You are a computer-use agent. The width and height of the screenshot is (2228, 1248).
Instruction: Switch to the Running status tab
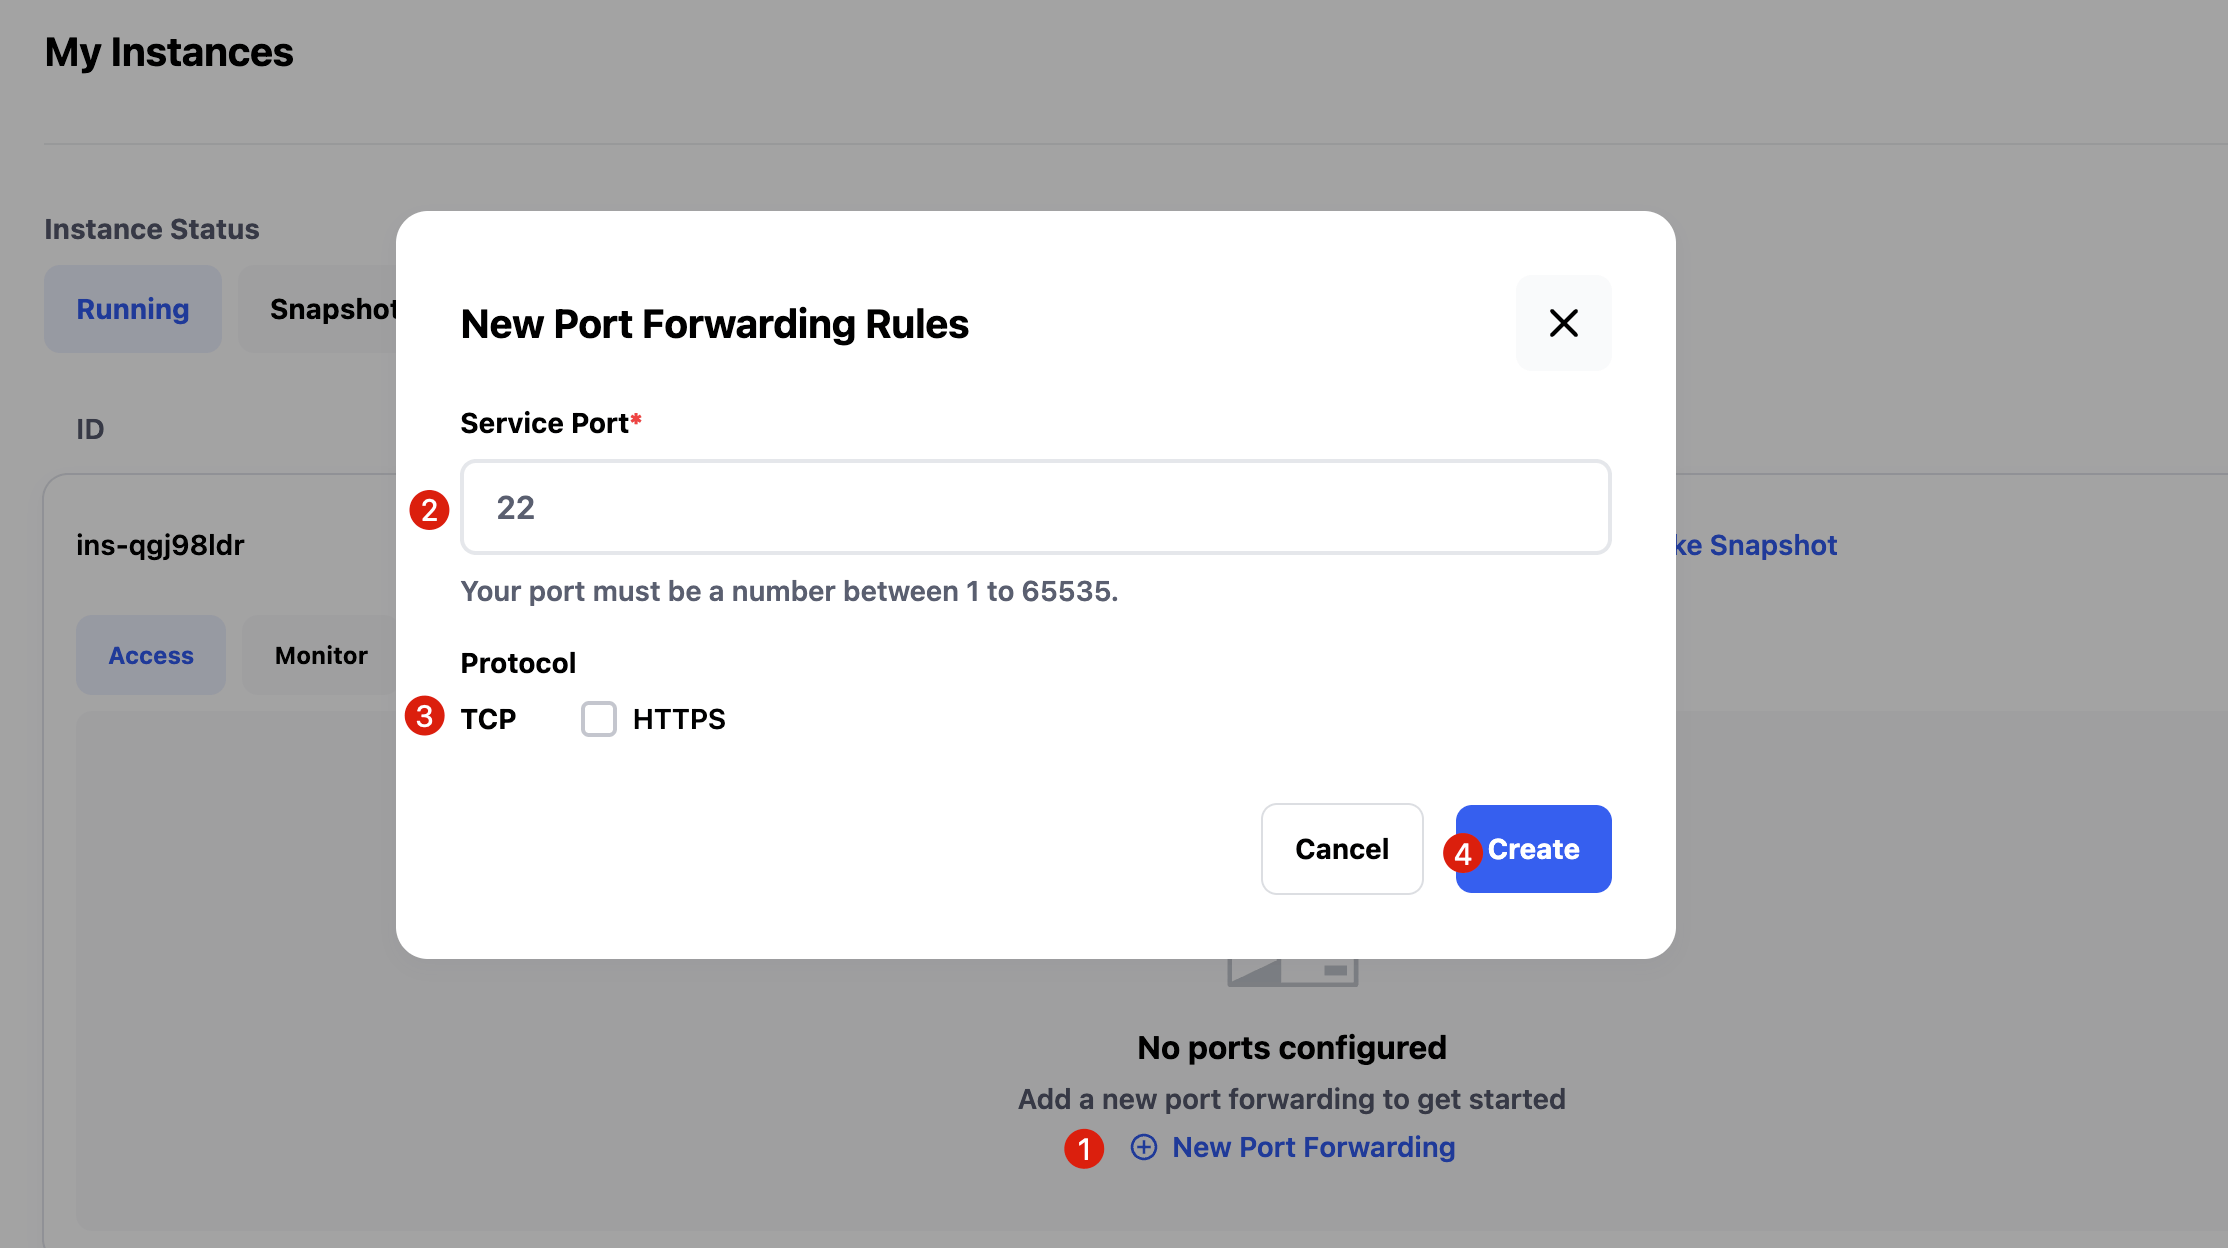[133, 309]
